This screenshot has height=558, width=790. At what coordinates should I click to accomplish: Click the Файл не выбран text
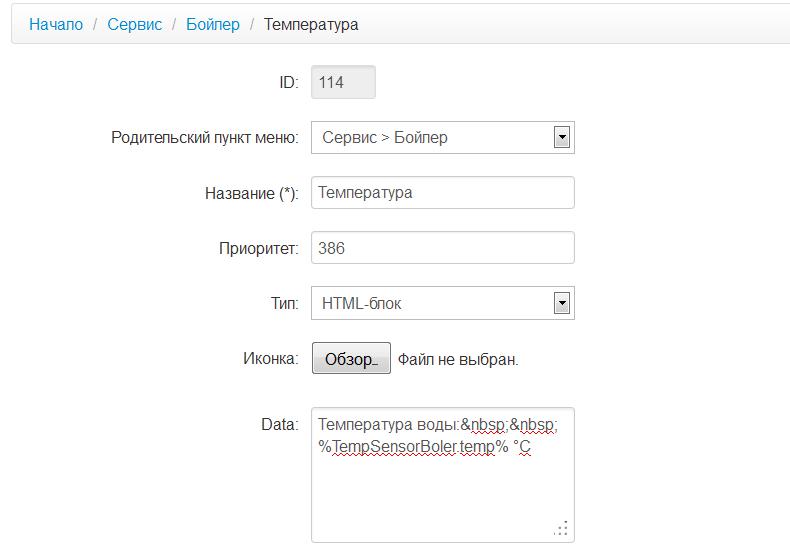[x=458, y=359]
